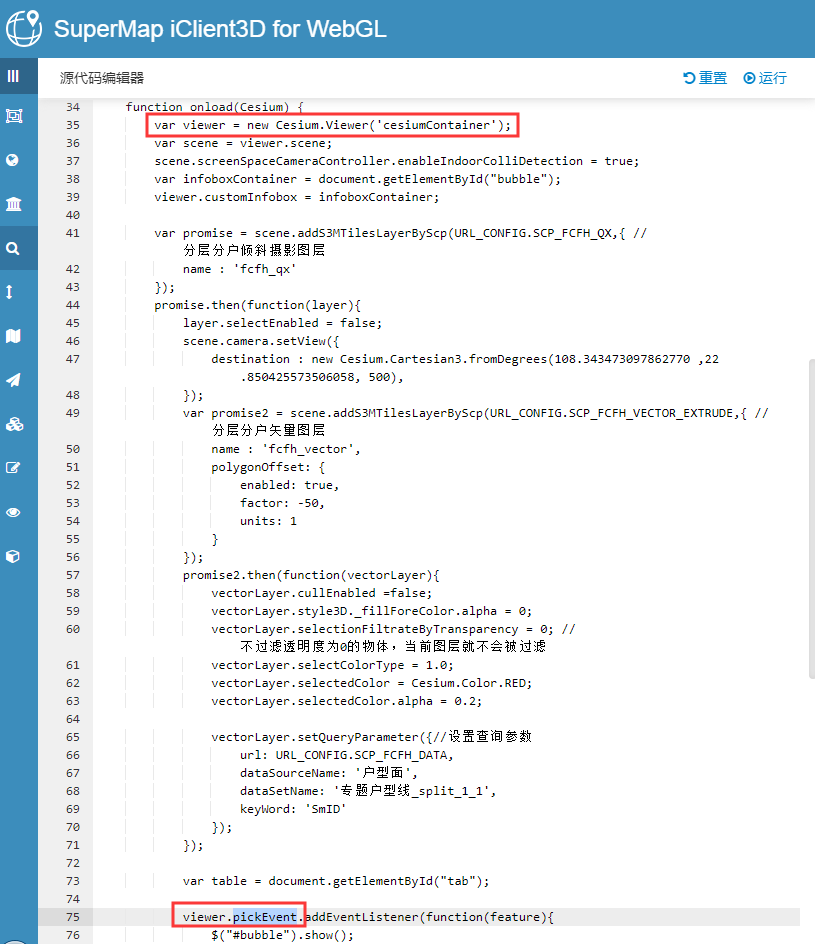Open the paper plane icon category
Viewport: 815px width, 944px height.
tap(13, 380)
